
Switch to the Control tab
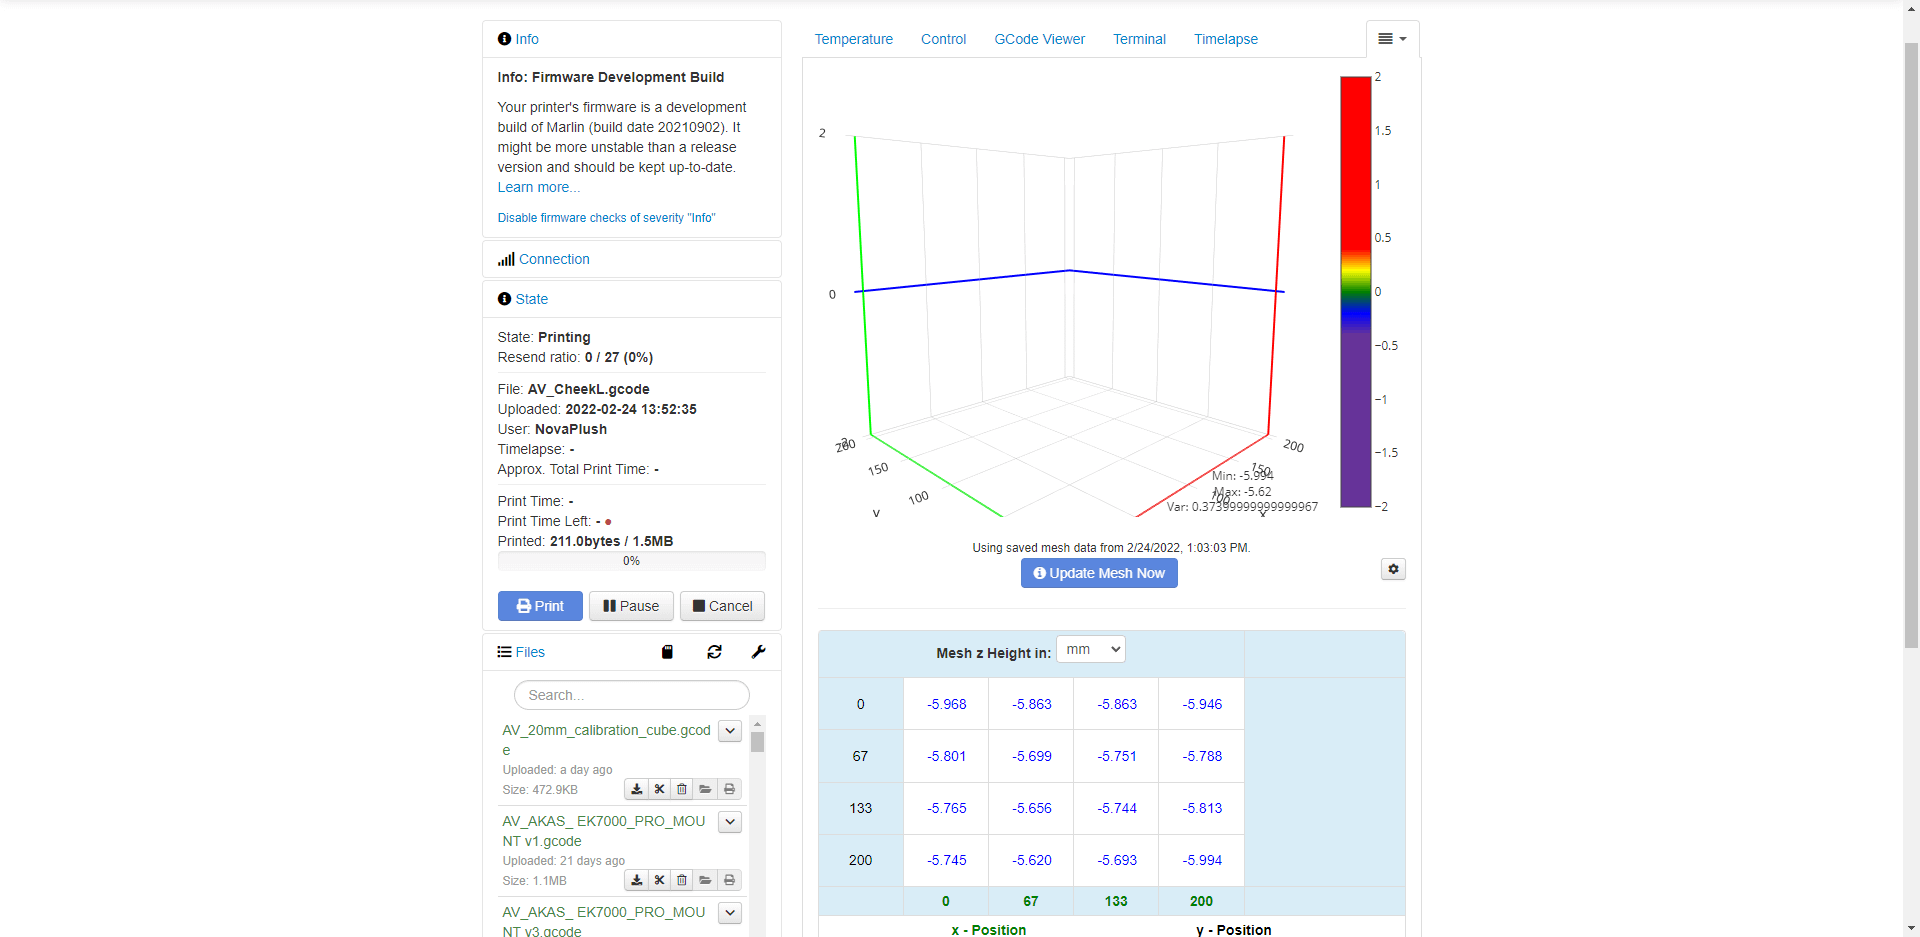pyautogui.click(x=943, y=39)
